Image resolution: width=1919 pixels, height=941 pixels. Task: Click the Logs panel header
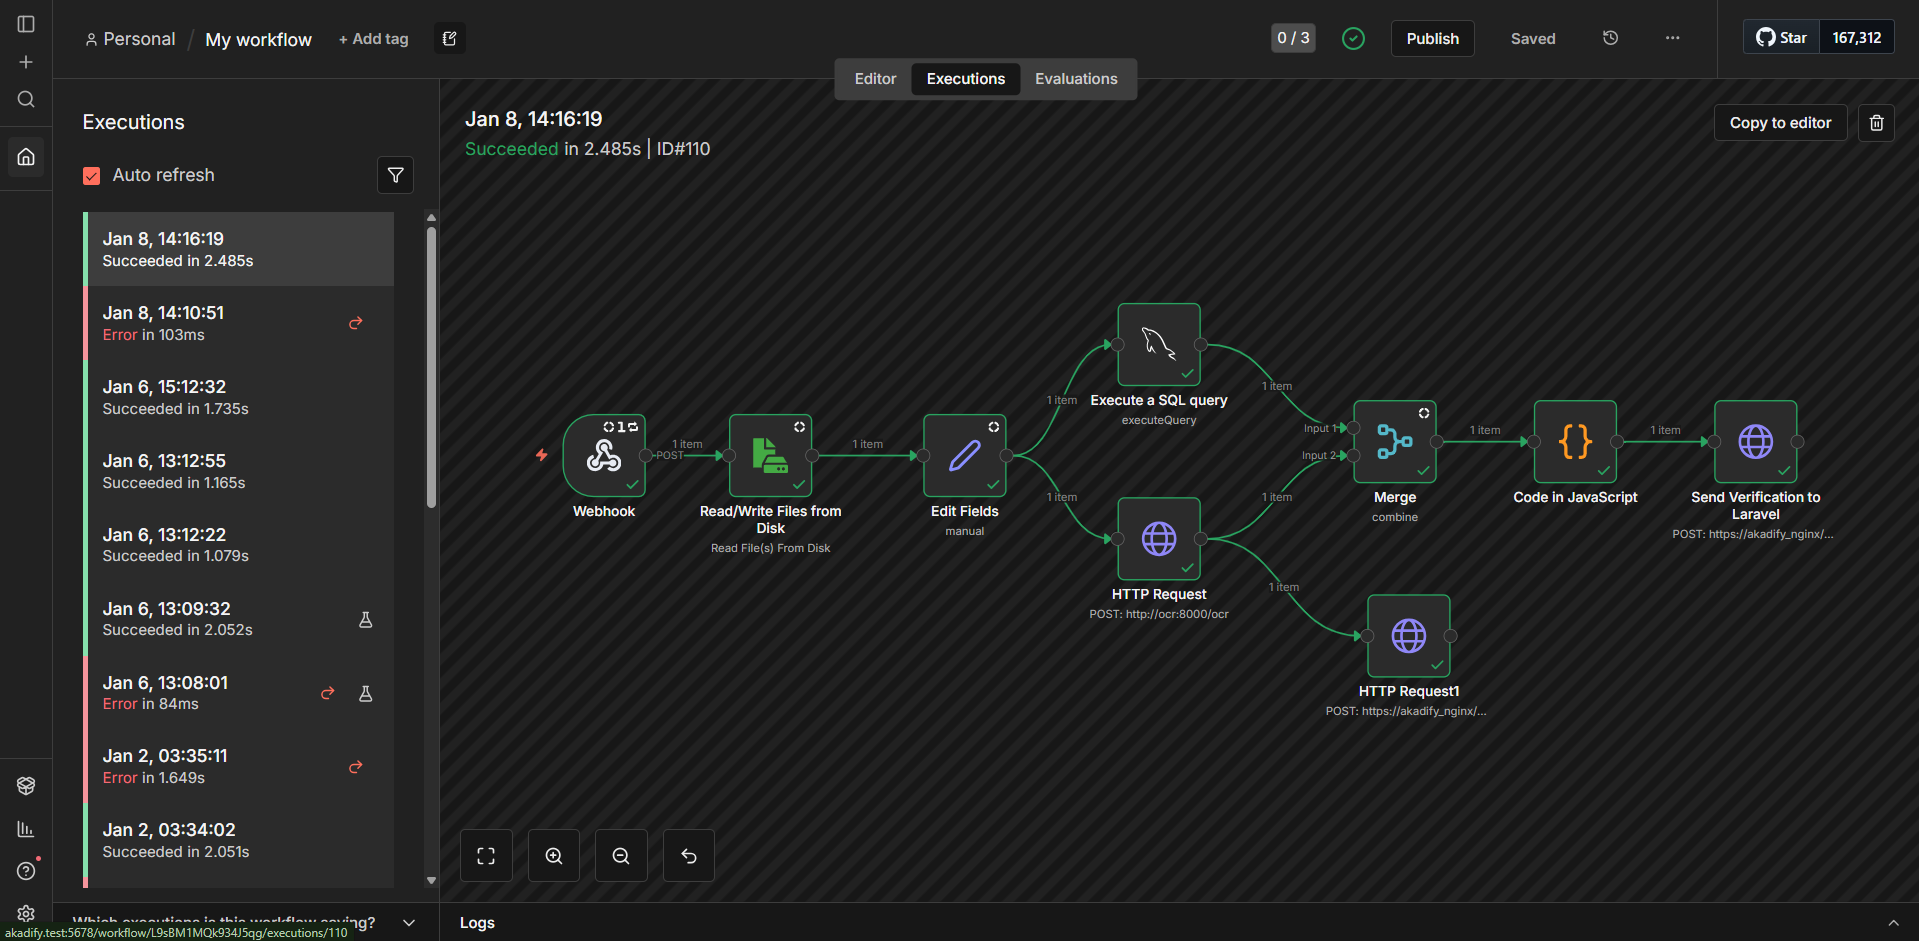click(x=1179, y=922)
